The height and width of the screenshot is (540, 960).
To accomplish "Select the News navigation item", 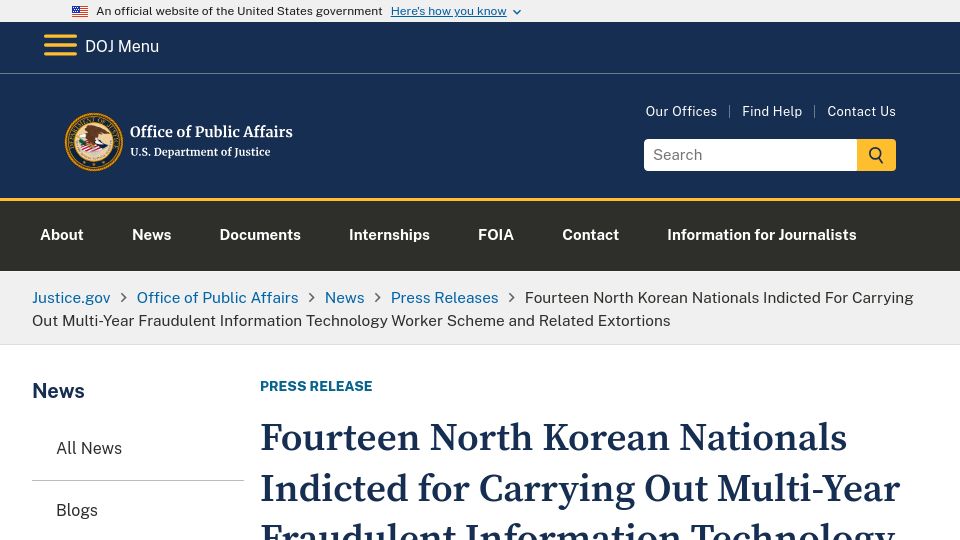I will [151, 235].
